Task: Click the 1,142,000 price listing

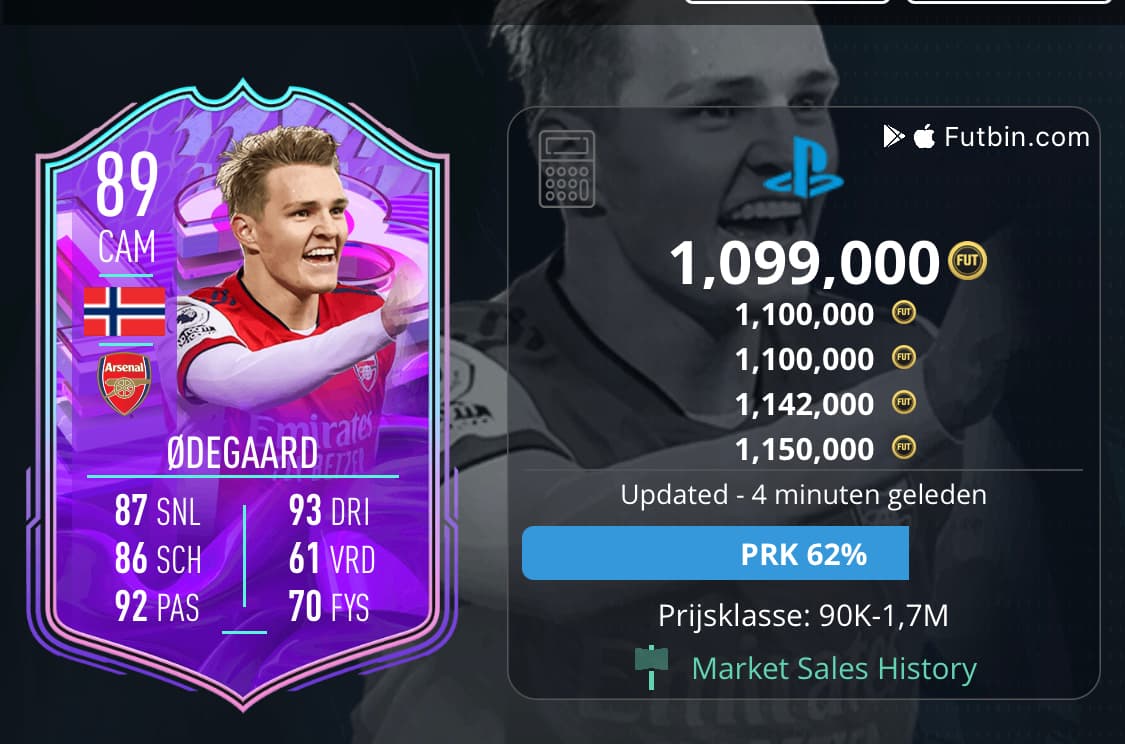Action: coord(804,404)
